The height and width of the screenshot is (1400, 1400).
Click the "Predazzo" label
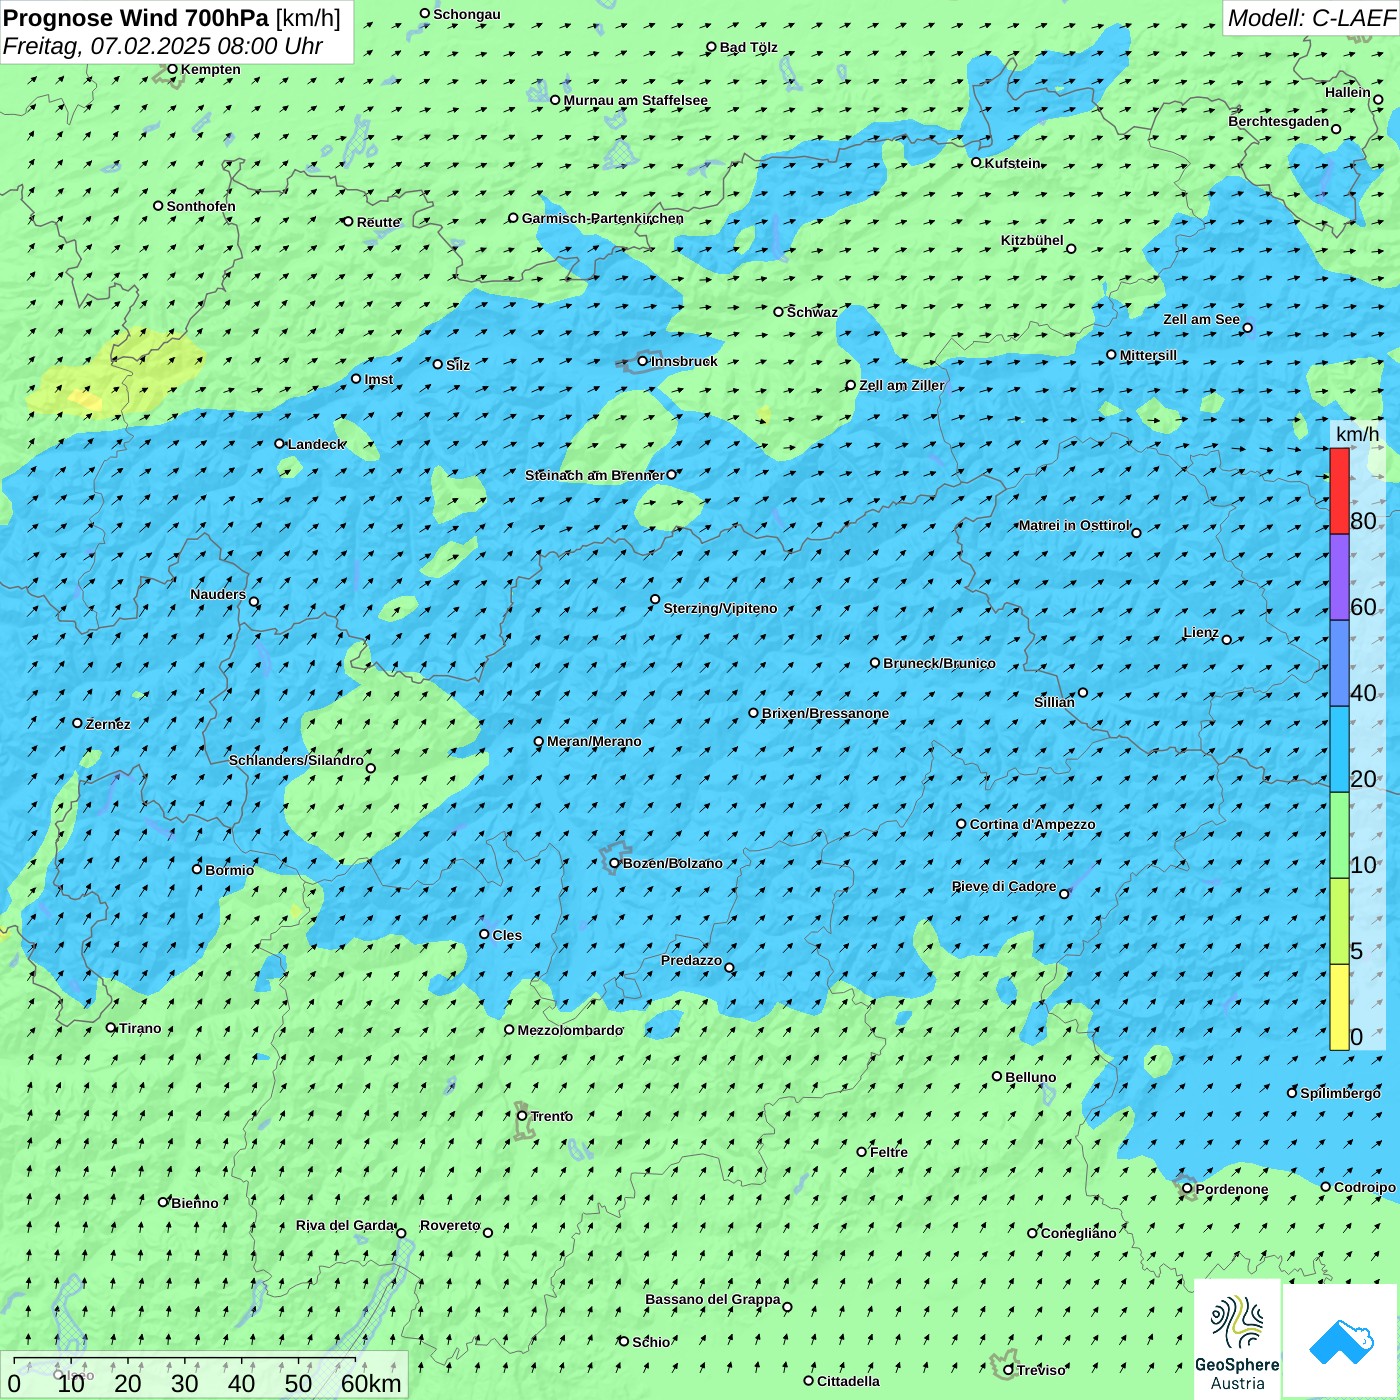(x=691, y=960)
